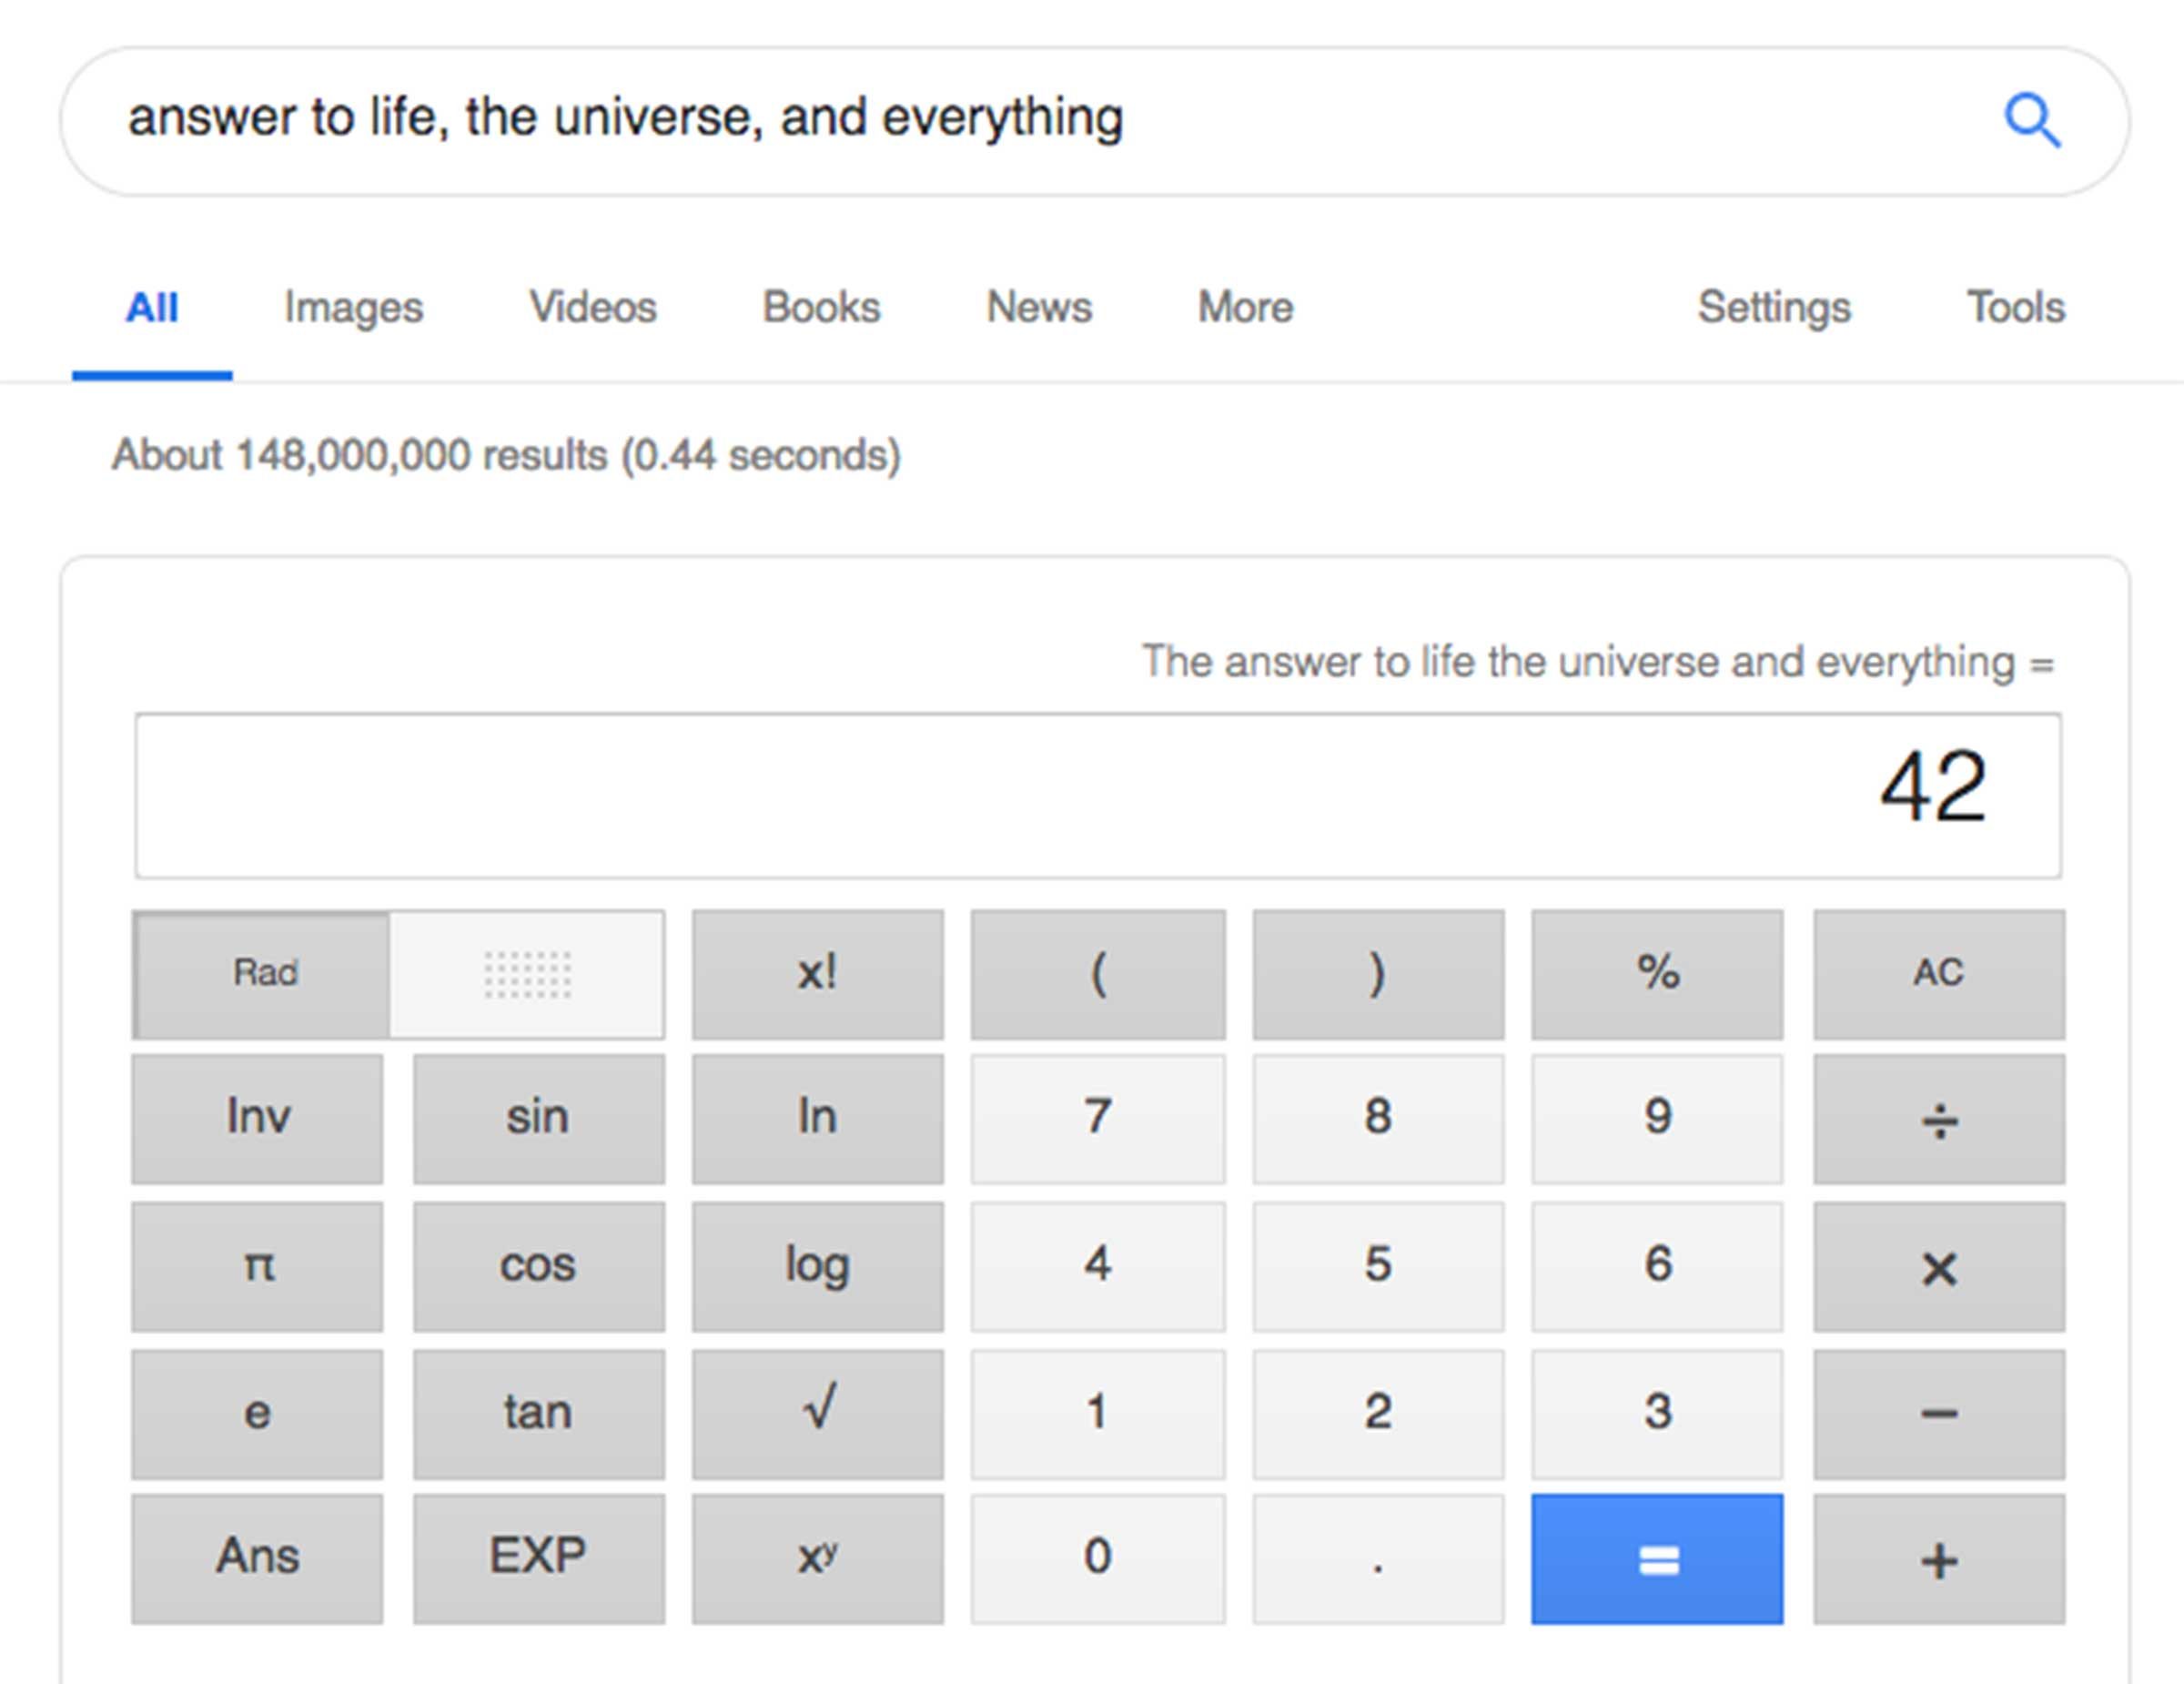Switch to the News tab
Image resolution: width=2184 pixels, height=1684 pixels.
pos(1039,307)
